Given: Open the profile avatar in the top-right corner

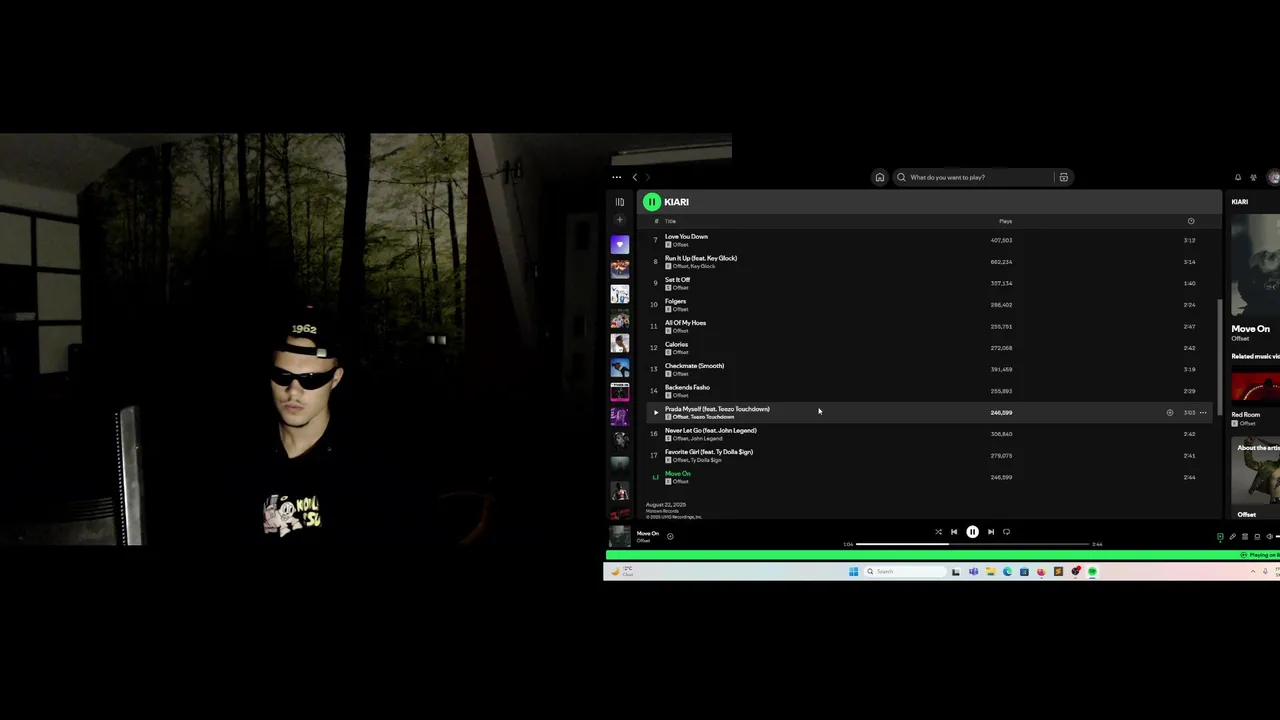Looking at the screenshot, I should click(x=1273, y=177).
